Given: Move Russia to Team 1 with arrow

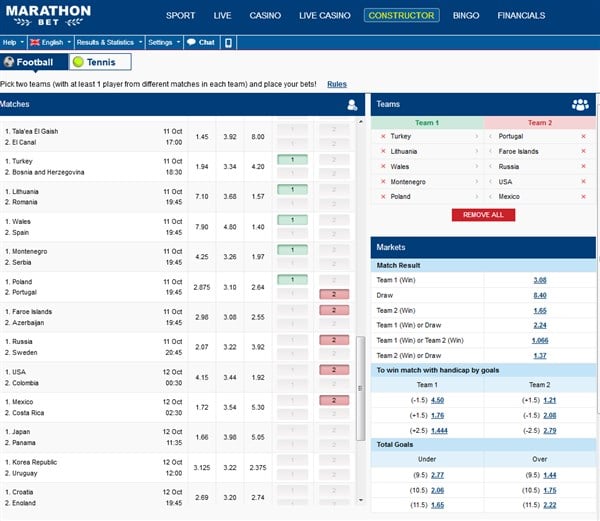Looking at the screenshot, I should coord(490,166).
